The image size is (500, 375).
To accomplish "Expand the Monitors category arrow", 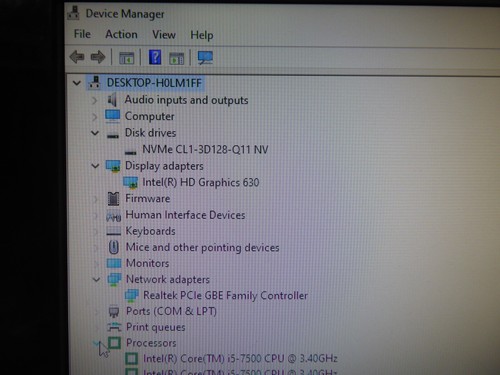I will pyautogui.click(x=97, y=264).
